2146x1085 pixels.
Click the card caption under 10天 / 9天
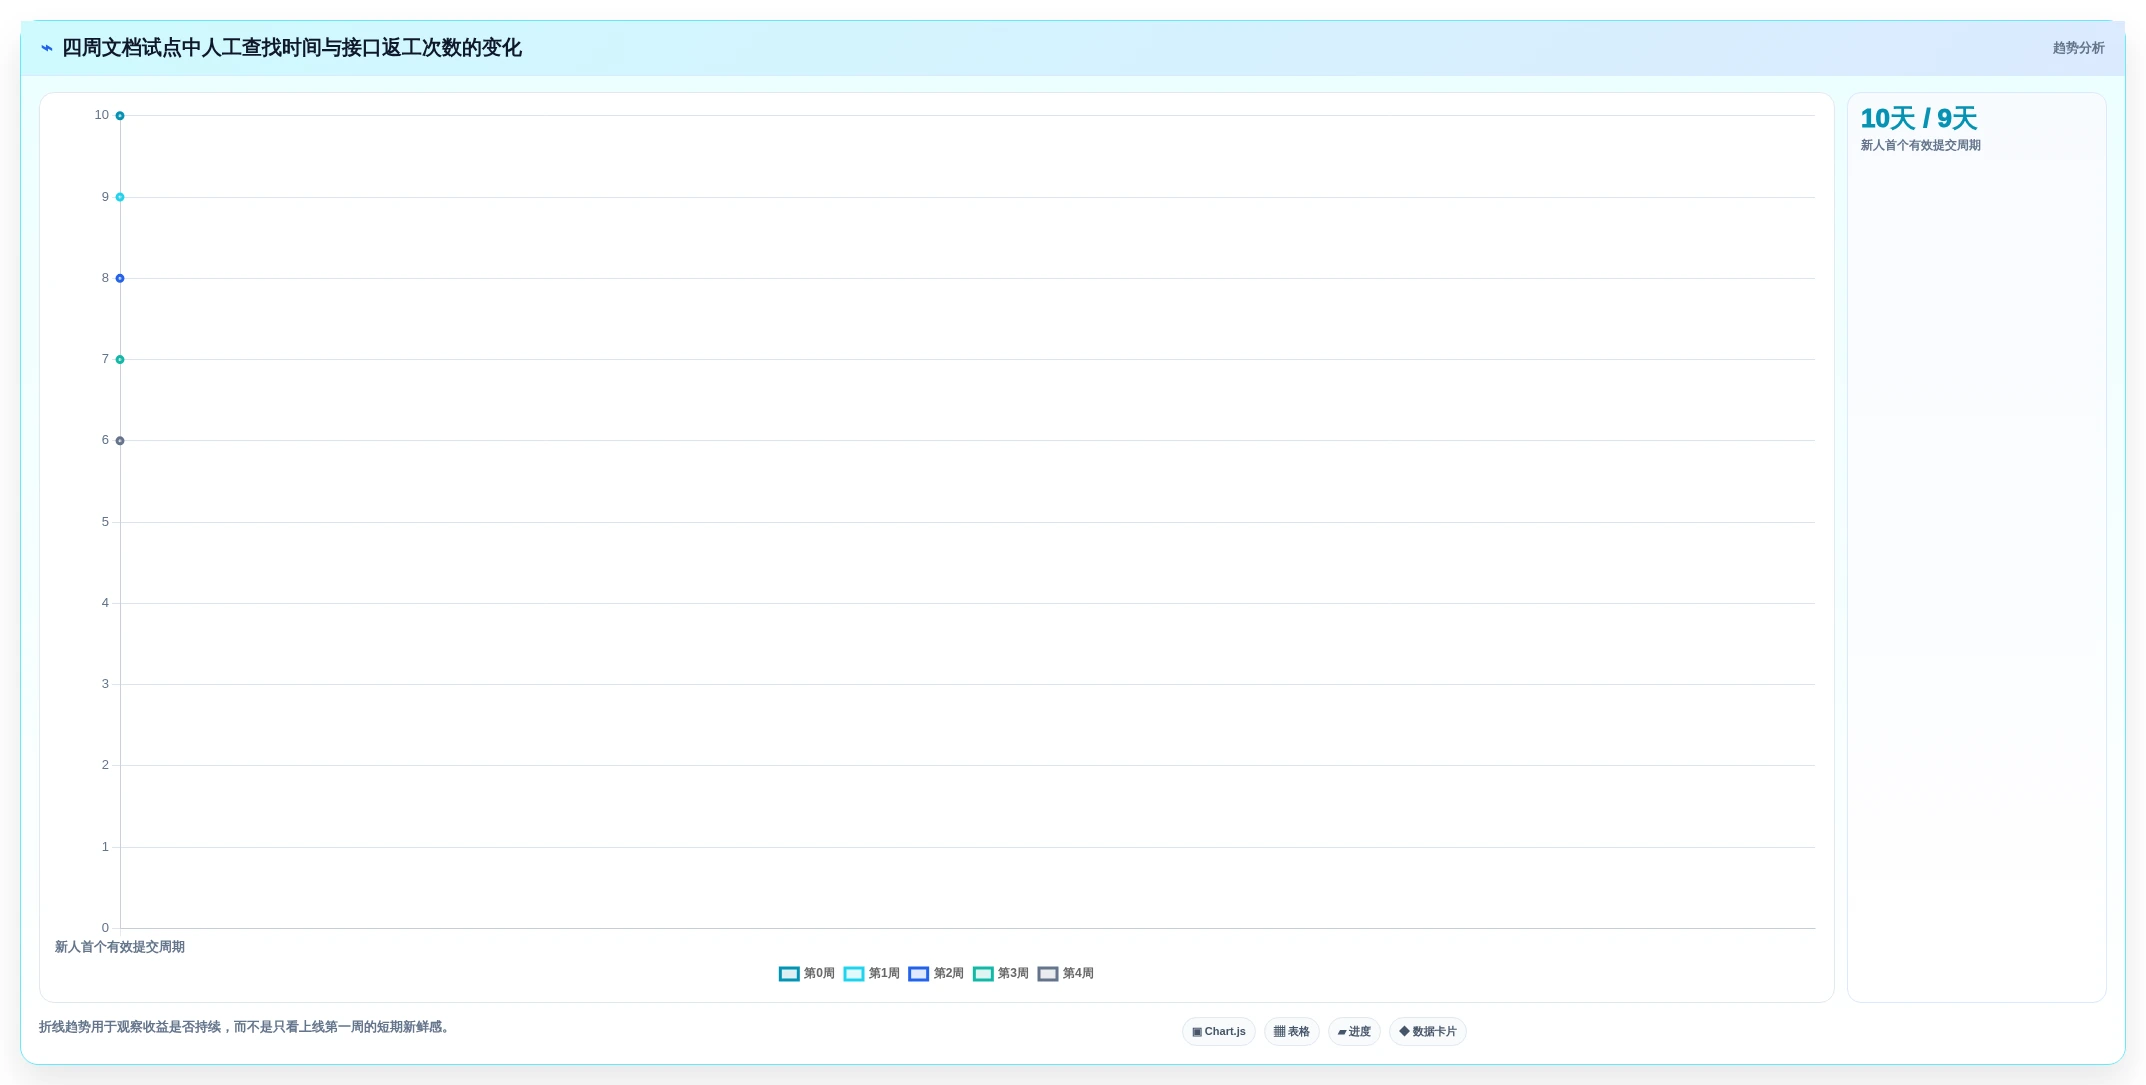[1920, 145]
